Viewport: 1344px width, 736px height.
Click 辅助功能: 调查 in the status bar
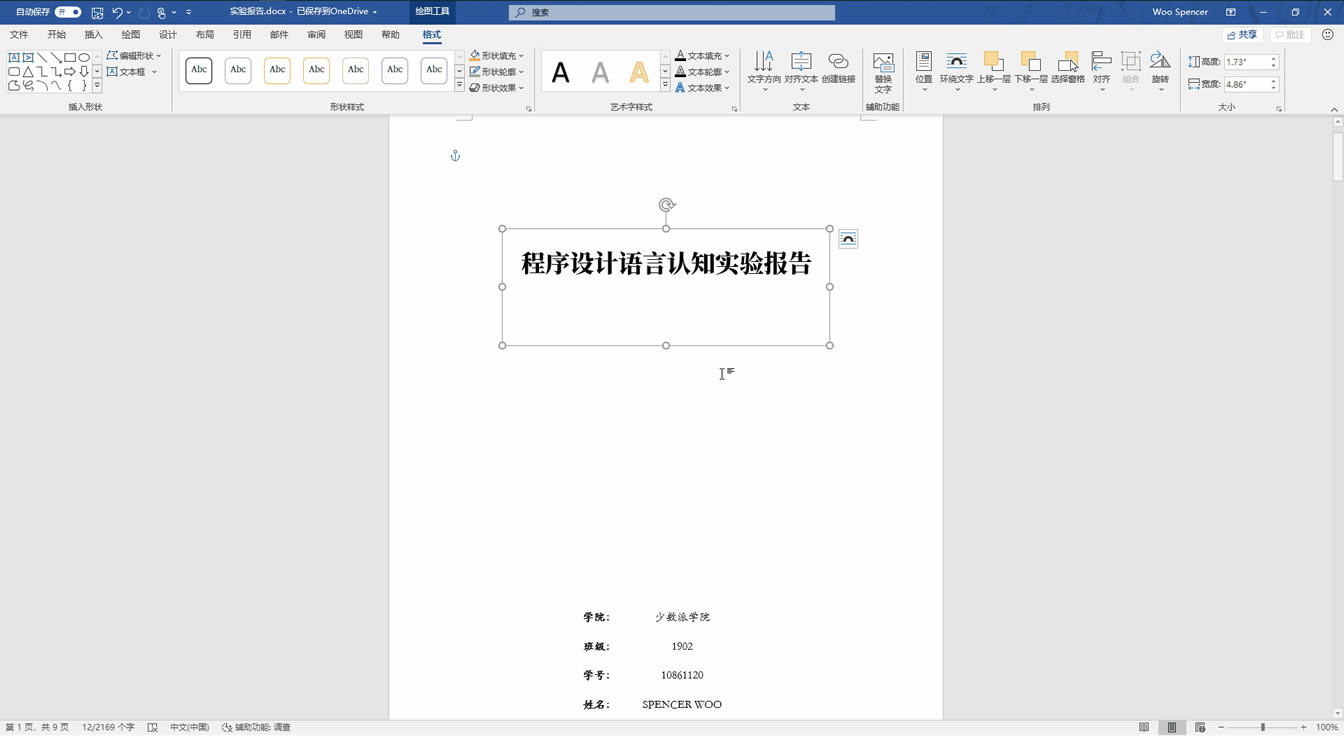254,727
